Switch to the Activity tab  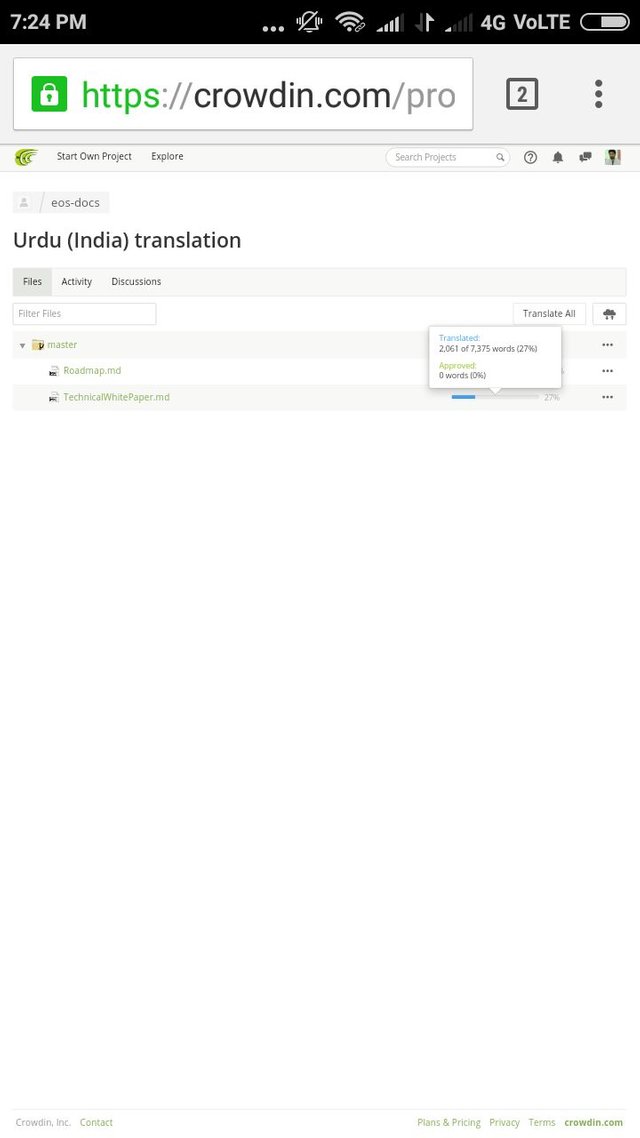point(76,282)
